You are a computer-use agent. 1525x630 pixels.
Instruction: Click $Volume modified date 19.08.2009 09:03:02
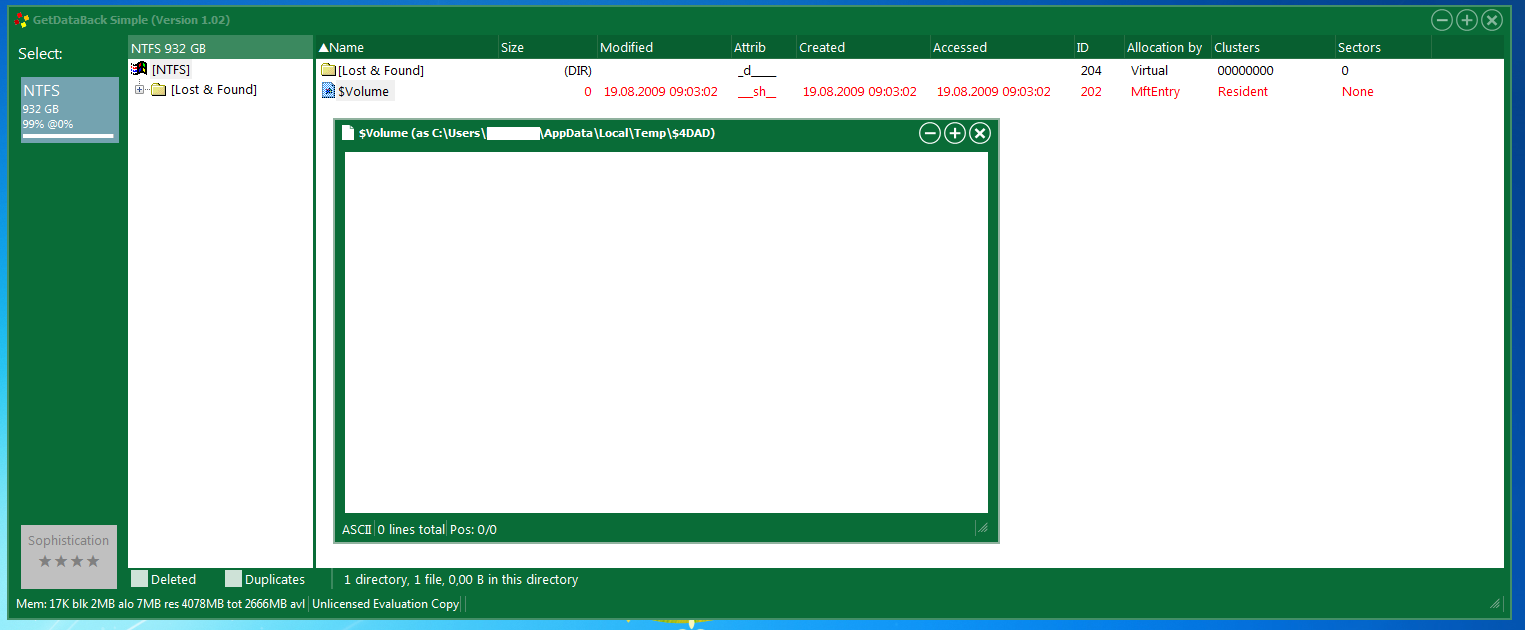pos(660,91)
